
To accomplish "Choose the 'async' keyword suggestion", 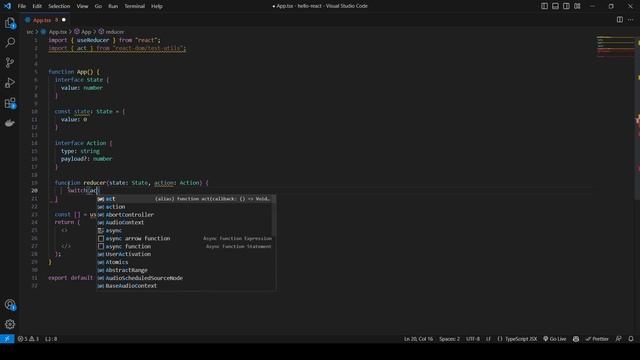I will pos(184,231).
